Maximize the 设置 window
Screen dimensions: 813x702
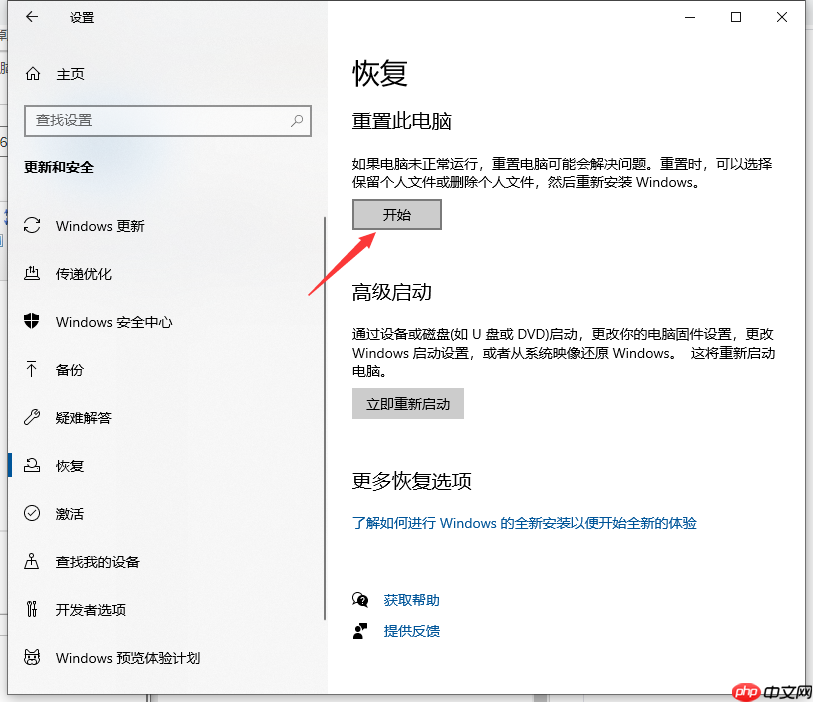point(736,17)
